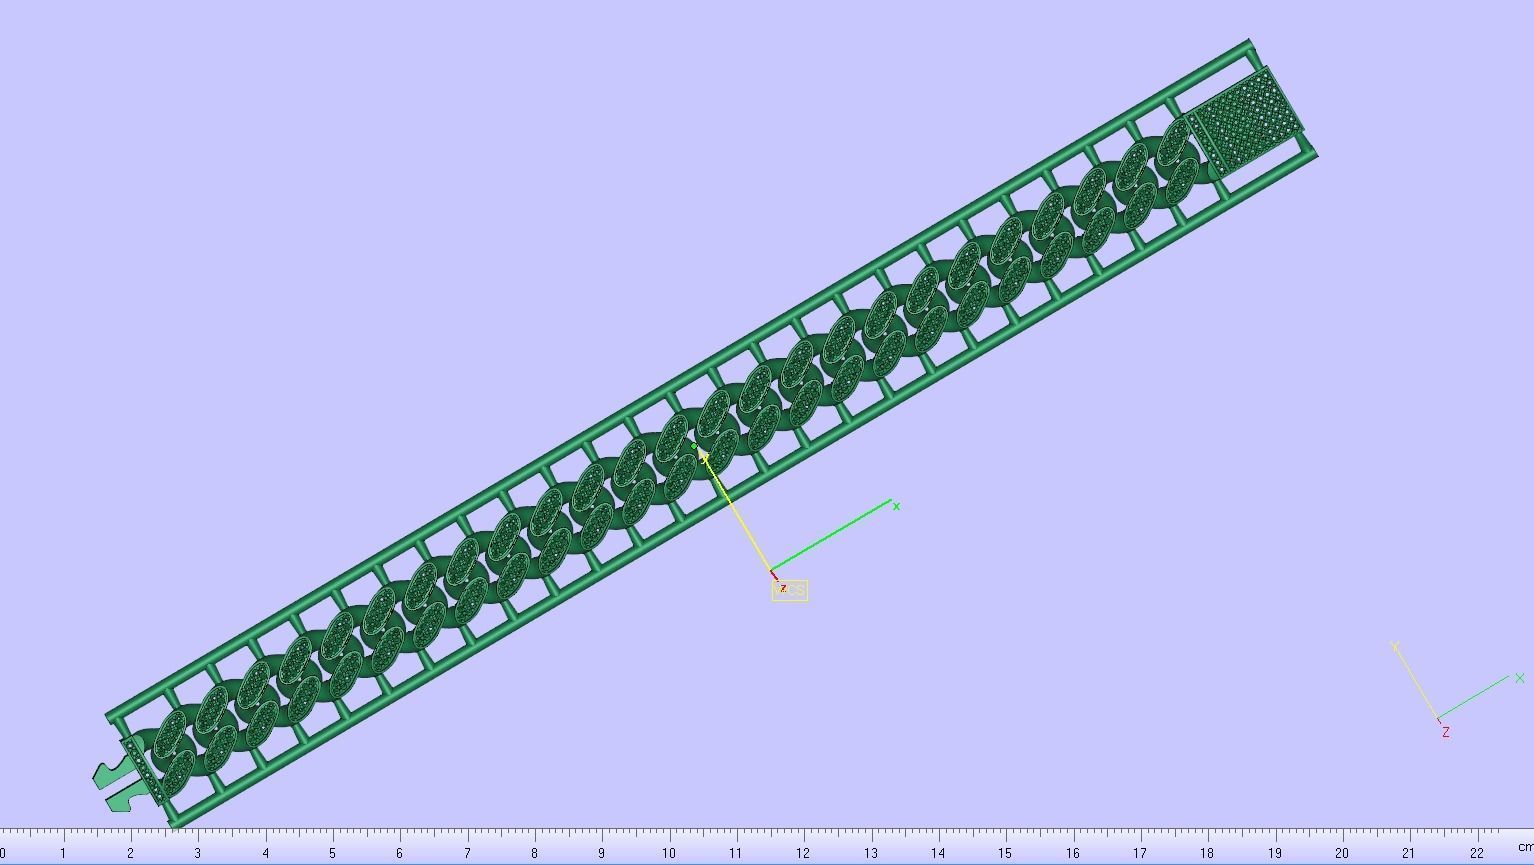Click the green x axis label of WCS
Viewport: 1534px width, 865px height.
(896, 507)
